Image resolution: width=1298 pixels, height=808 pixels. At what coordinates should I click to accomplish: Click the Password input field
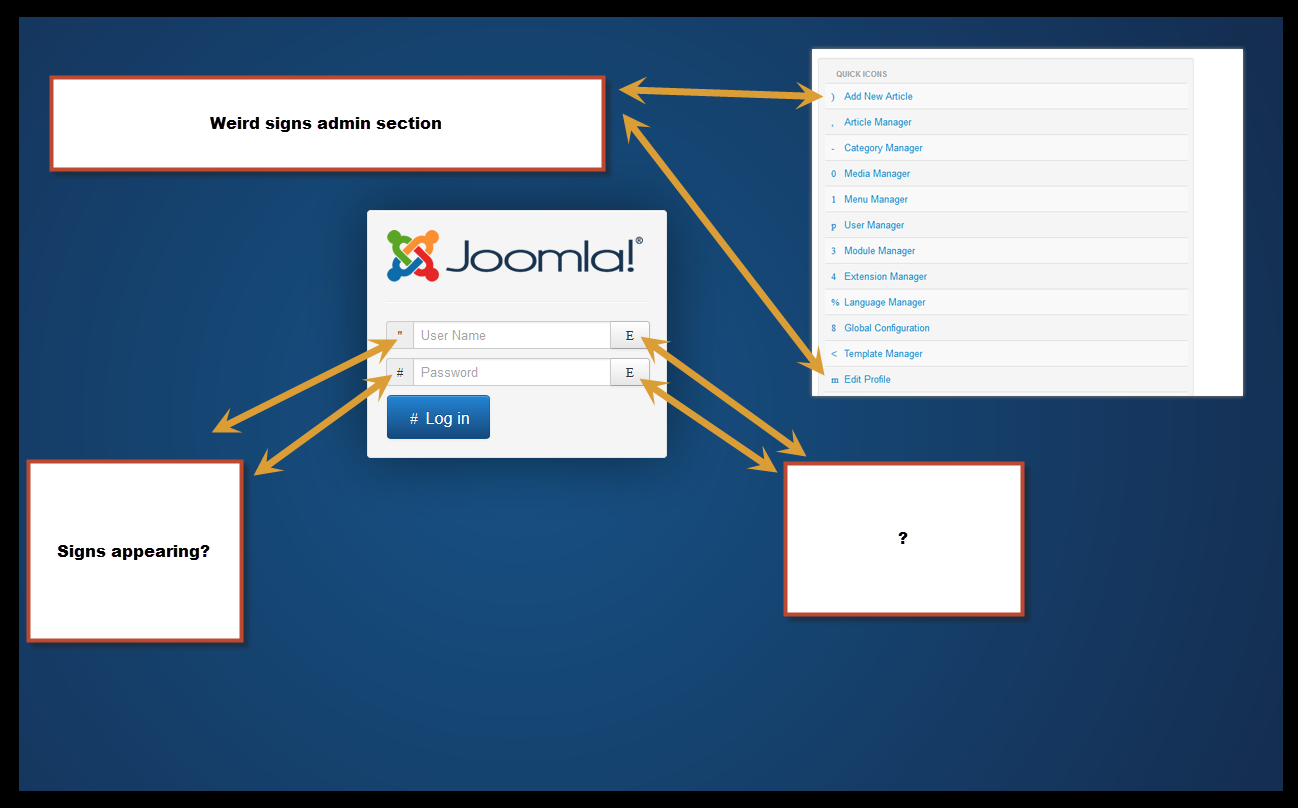512,372
